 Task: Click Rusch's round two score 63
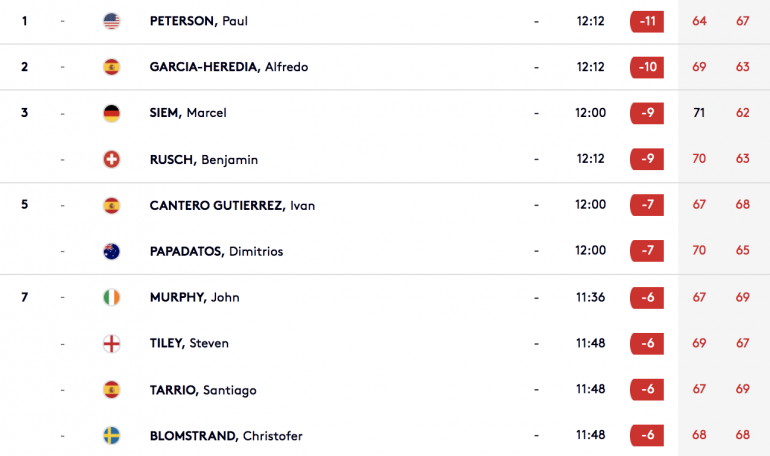tap(742, 159)
